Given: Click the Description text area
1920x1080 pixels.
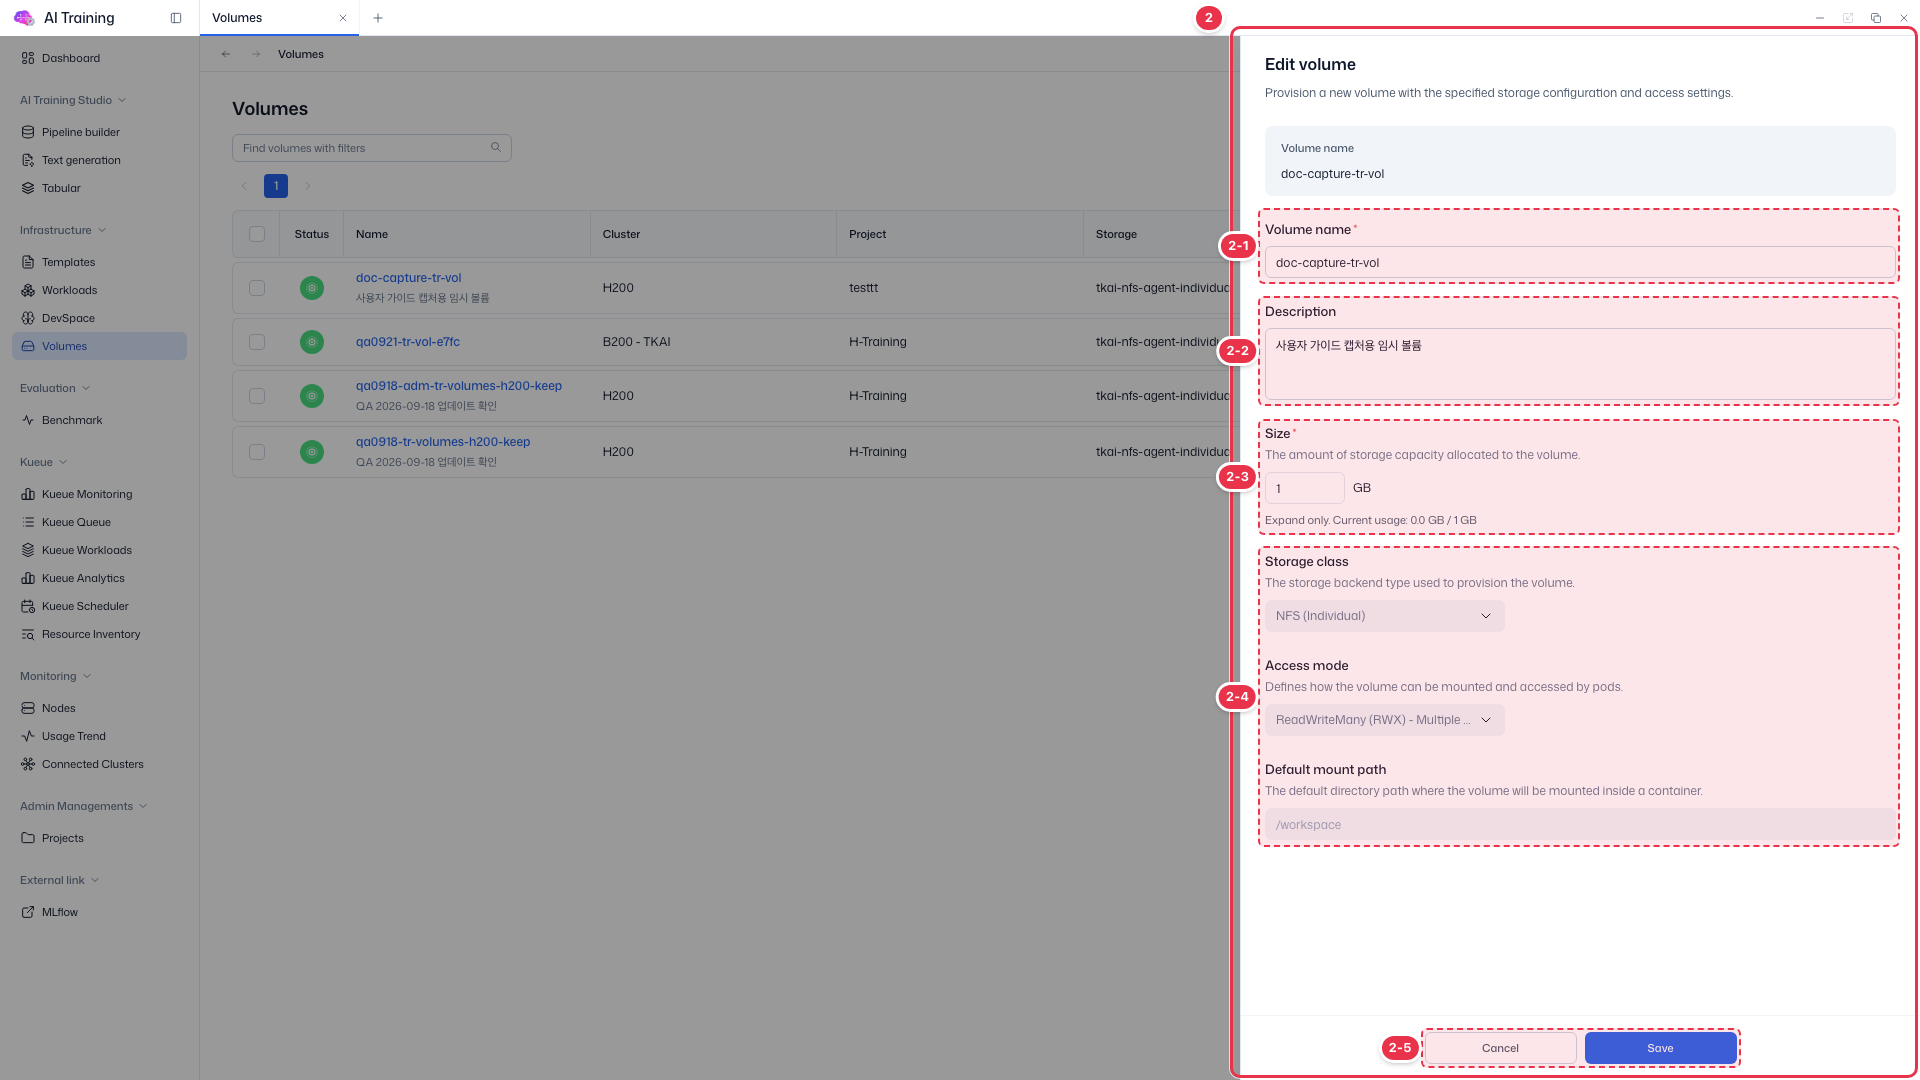Looking at the screenshot, I should [x=1580, y=364].
